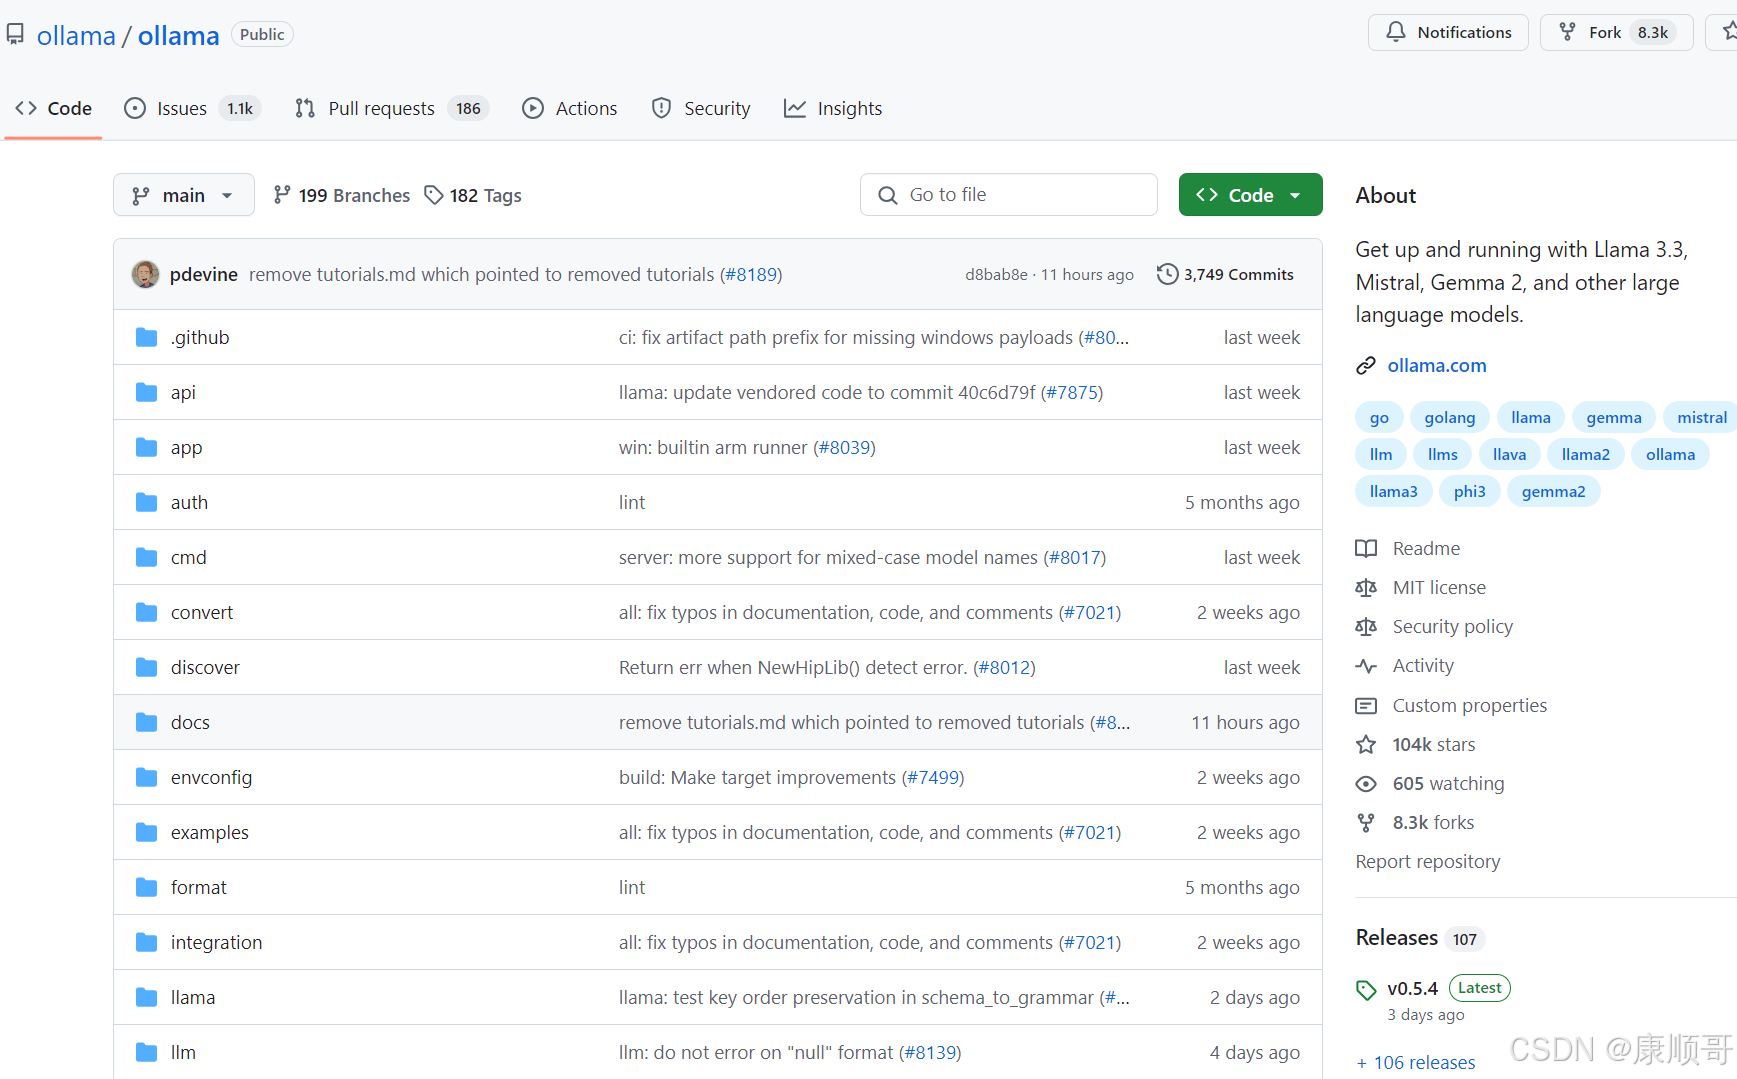
Task: Click the Notifications bell icon
Action: point(1395,32)
